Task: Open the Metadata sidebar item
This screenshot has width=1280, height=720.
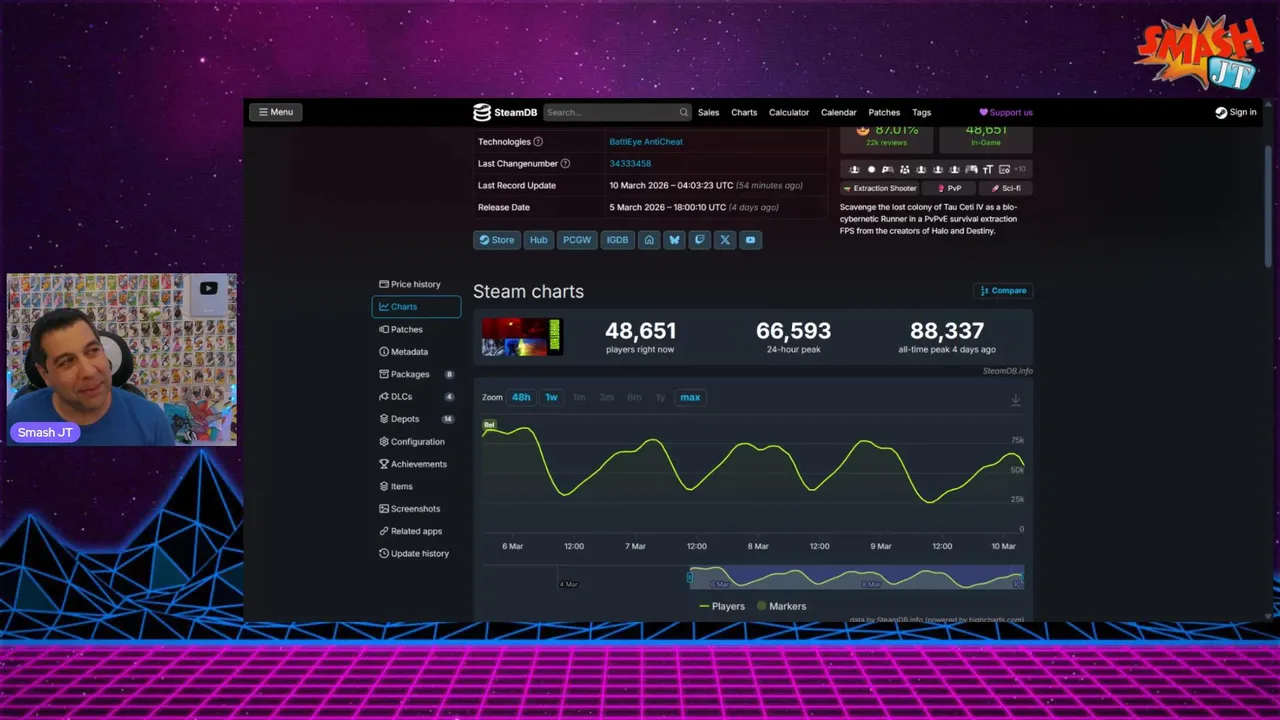Action: click(416, 352)
